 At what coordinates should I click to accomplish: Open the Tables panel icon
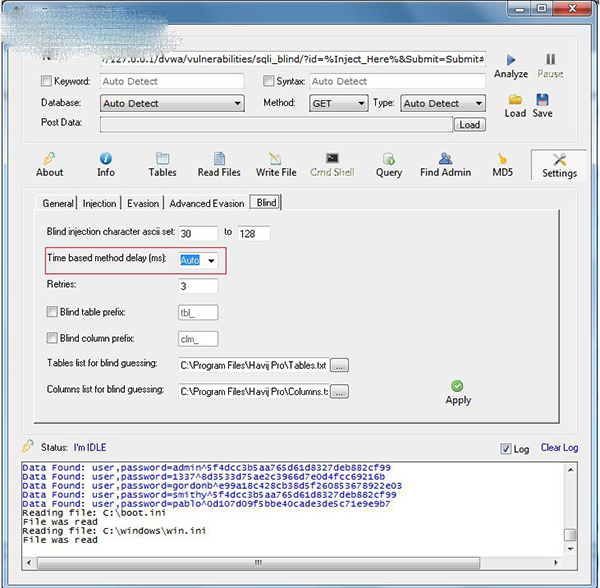pyautogui.click(x=162, y=158)
